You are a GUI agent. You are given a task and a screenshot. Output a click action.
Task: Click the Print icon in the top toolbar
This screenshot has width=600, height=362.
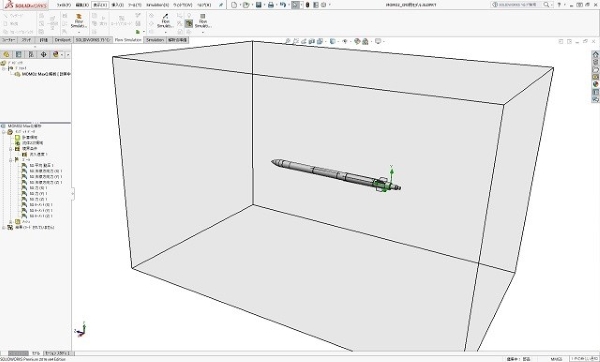[x=271, y=5]
